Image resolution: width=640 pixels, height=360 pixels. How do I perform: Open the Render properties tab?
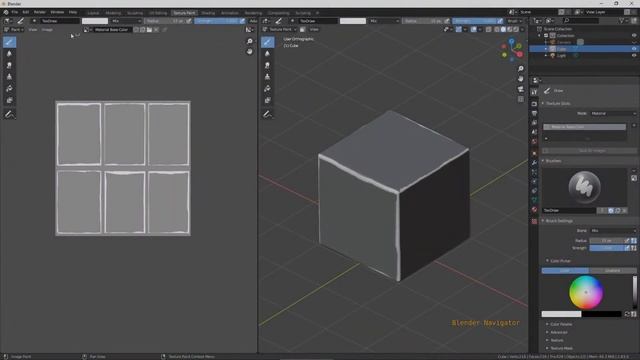534,104
